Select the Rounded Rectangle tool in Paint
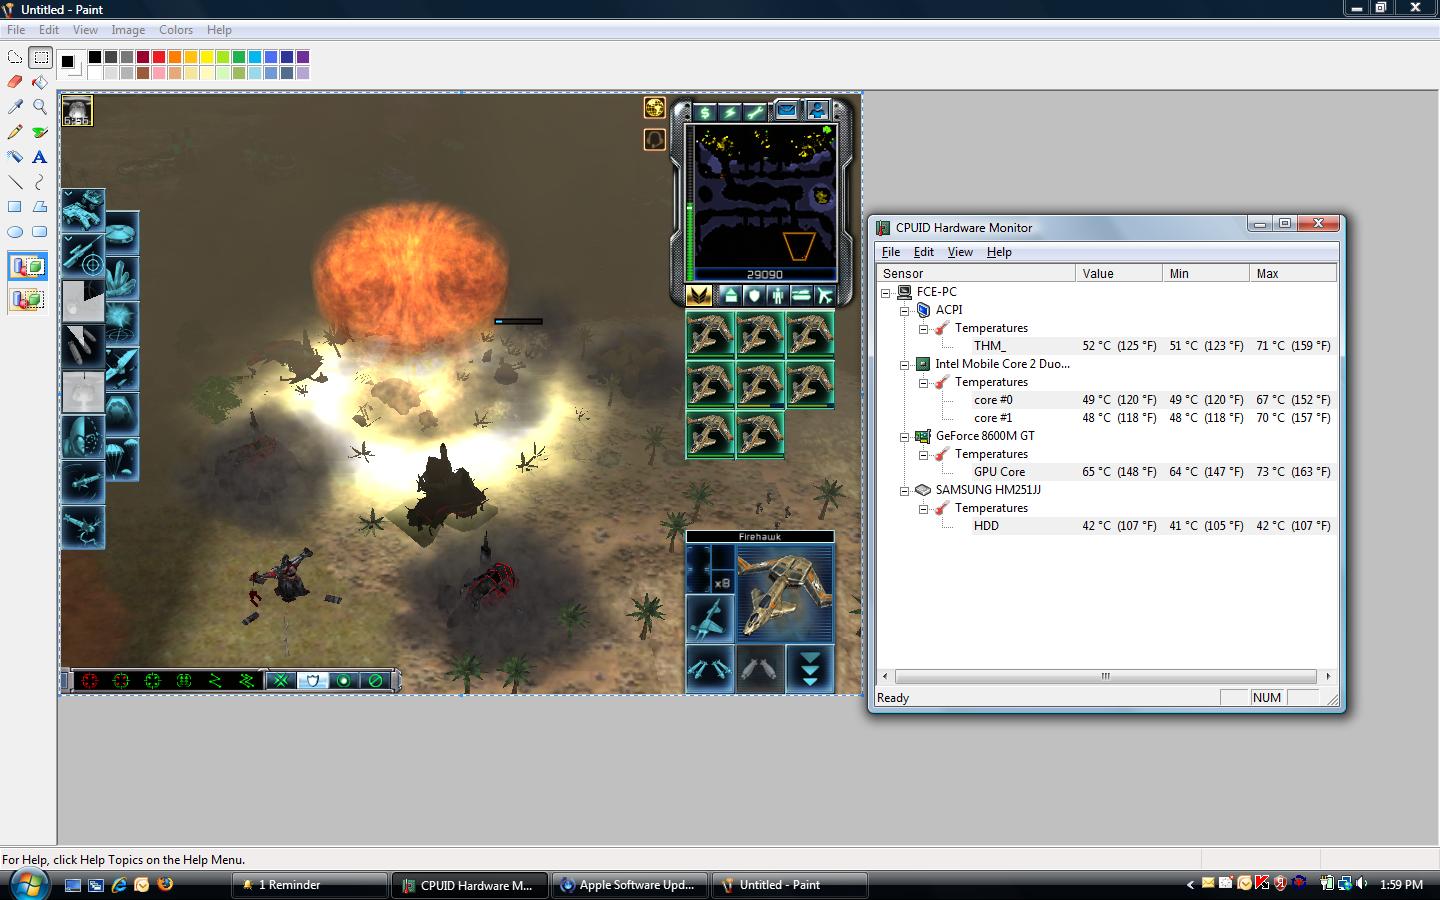 tap(40, 232)
